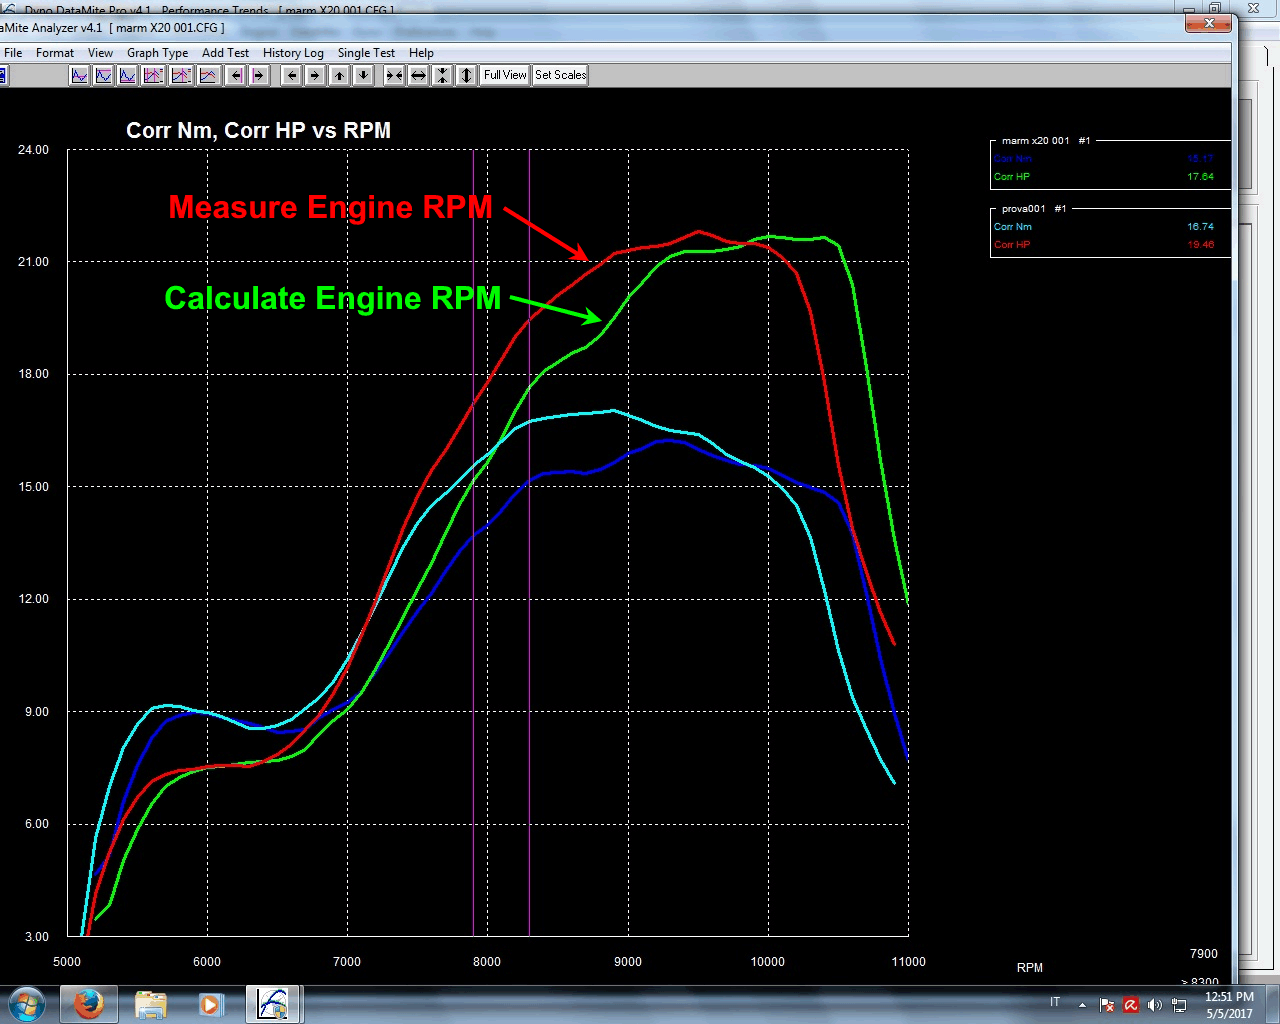The width and height of the screenshot is (1280, 1024).
Task: Select the first graph-type icon on toolbar
Action: 79,74
